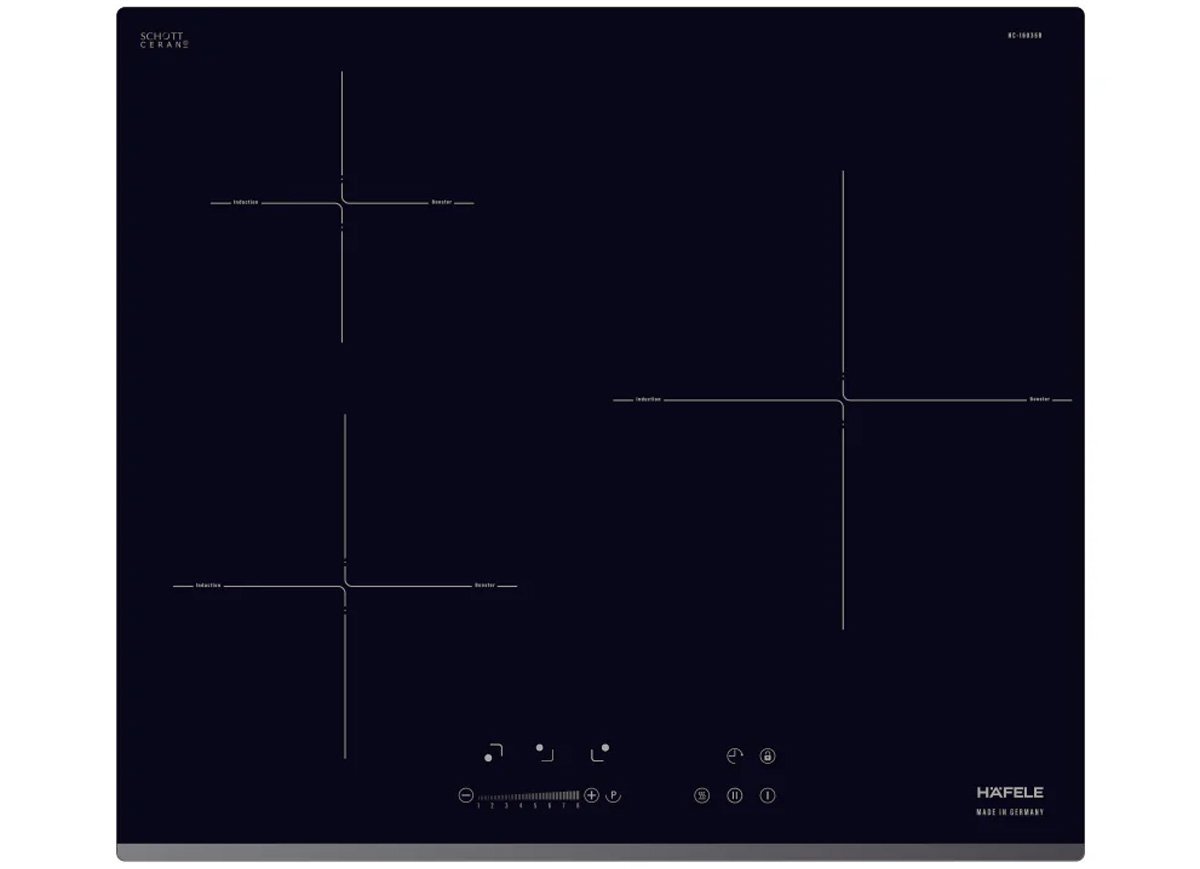The width and height of the screenshot is (1200, 869).
Task: Tap center of the top-left cooking zone
Action: (342, 203)
